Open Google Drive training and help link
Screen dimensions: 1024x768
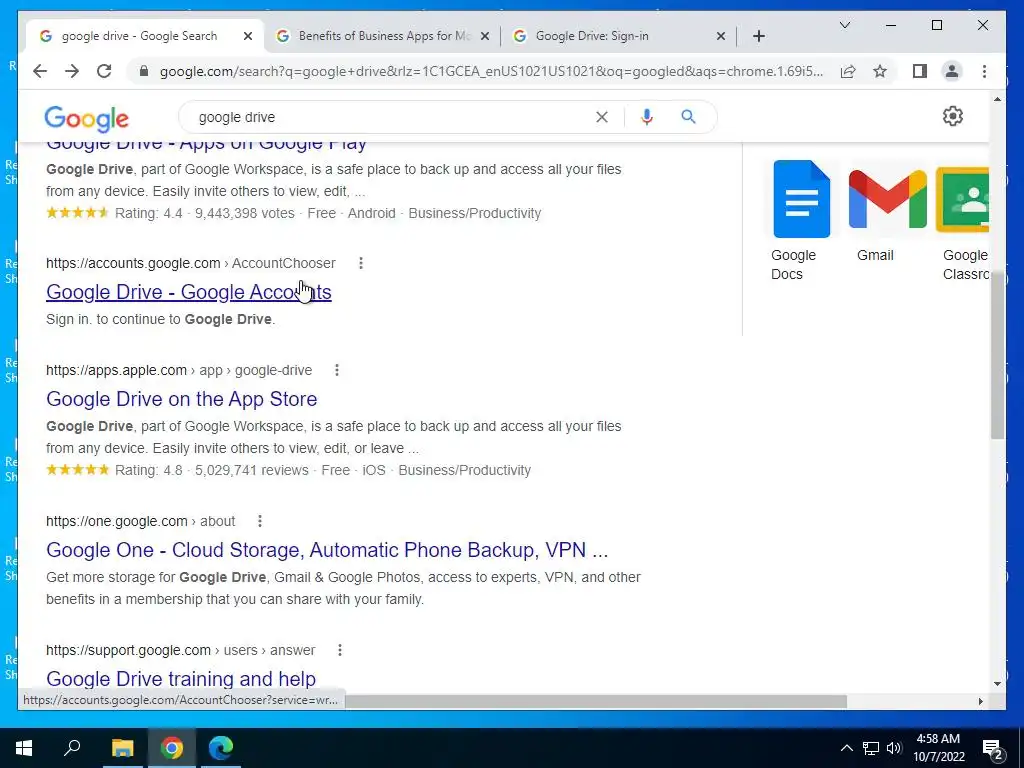tap(181, 679)
